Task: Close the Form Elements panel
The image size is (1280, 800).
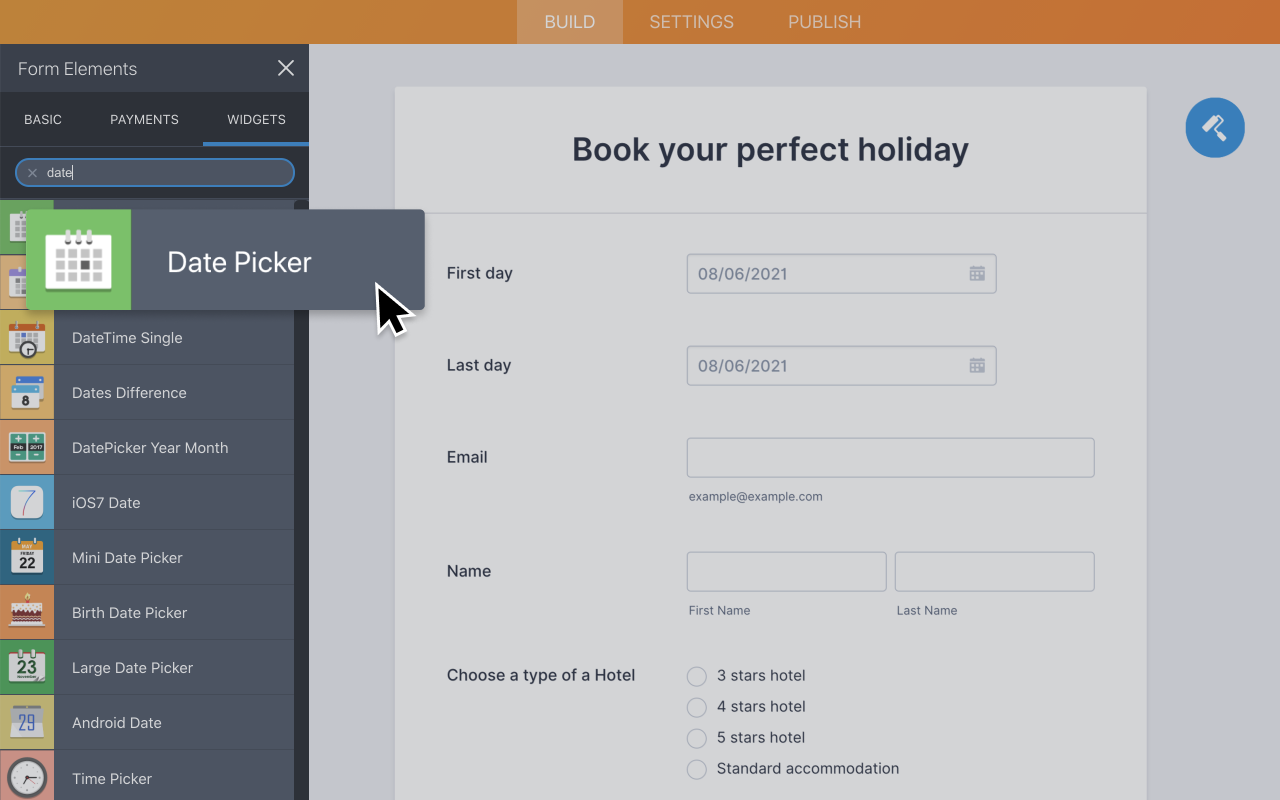Action: pyautogui.click(x=285, y=68)
